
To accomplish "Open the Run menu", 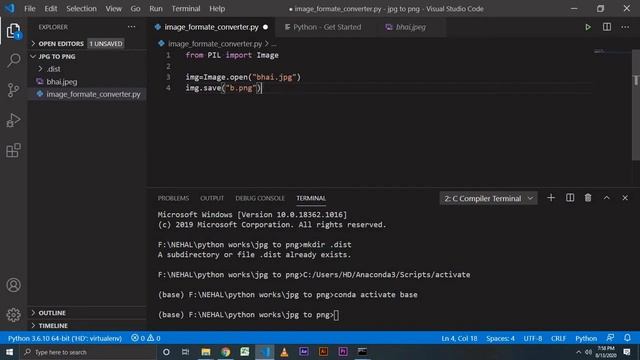I will [156, 9].
